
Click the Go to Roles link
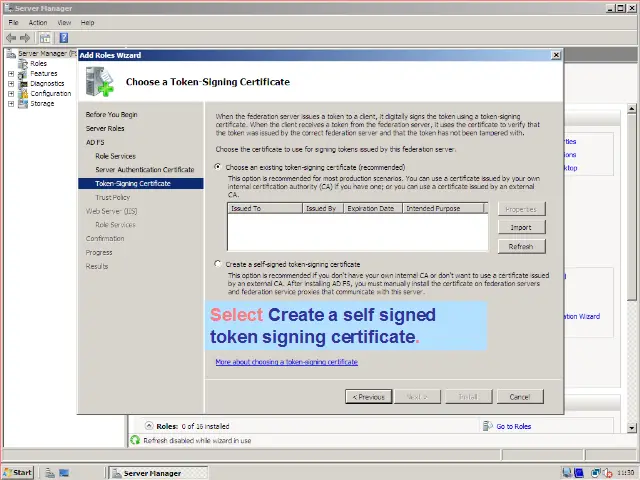point(513,426)
